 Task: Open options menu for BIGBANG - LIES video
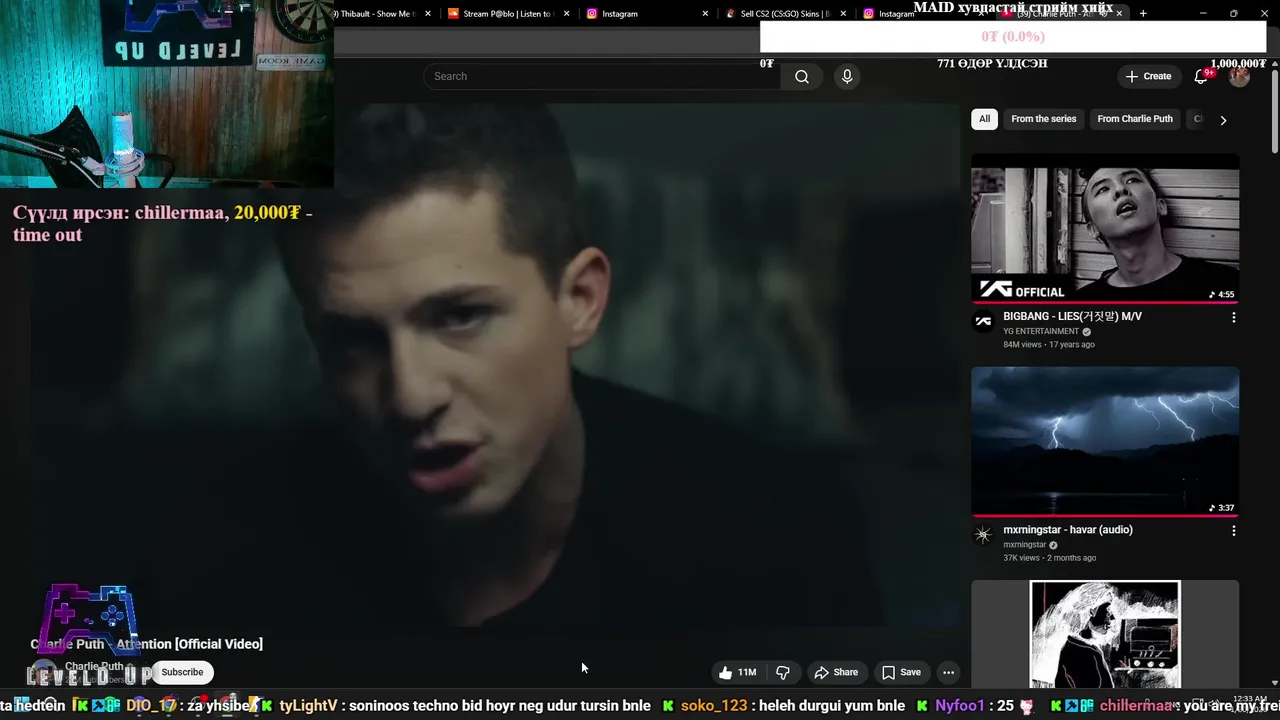1233,317
